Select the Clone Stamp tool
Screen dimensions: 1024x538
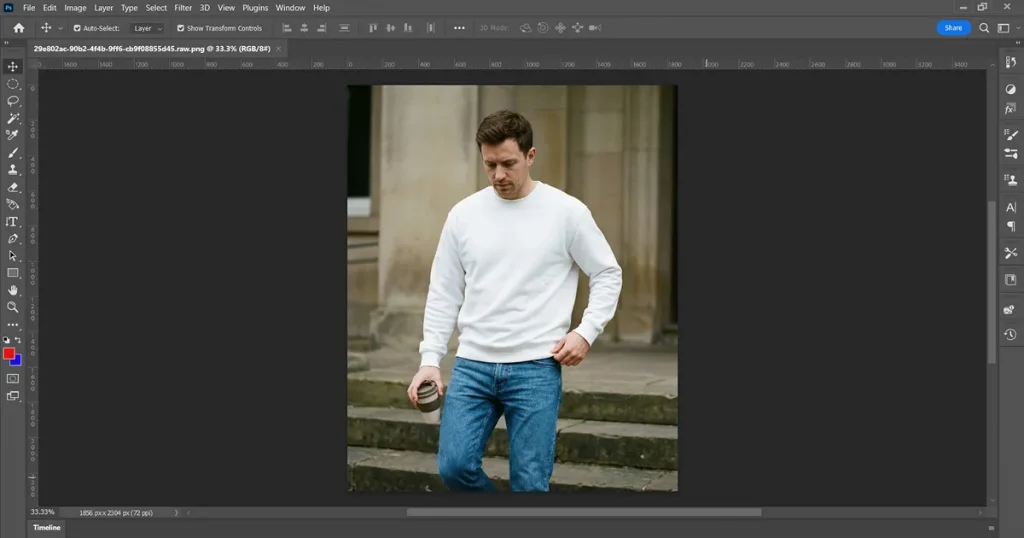click(x=12, y=170)
